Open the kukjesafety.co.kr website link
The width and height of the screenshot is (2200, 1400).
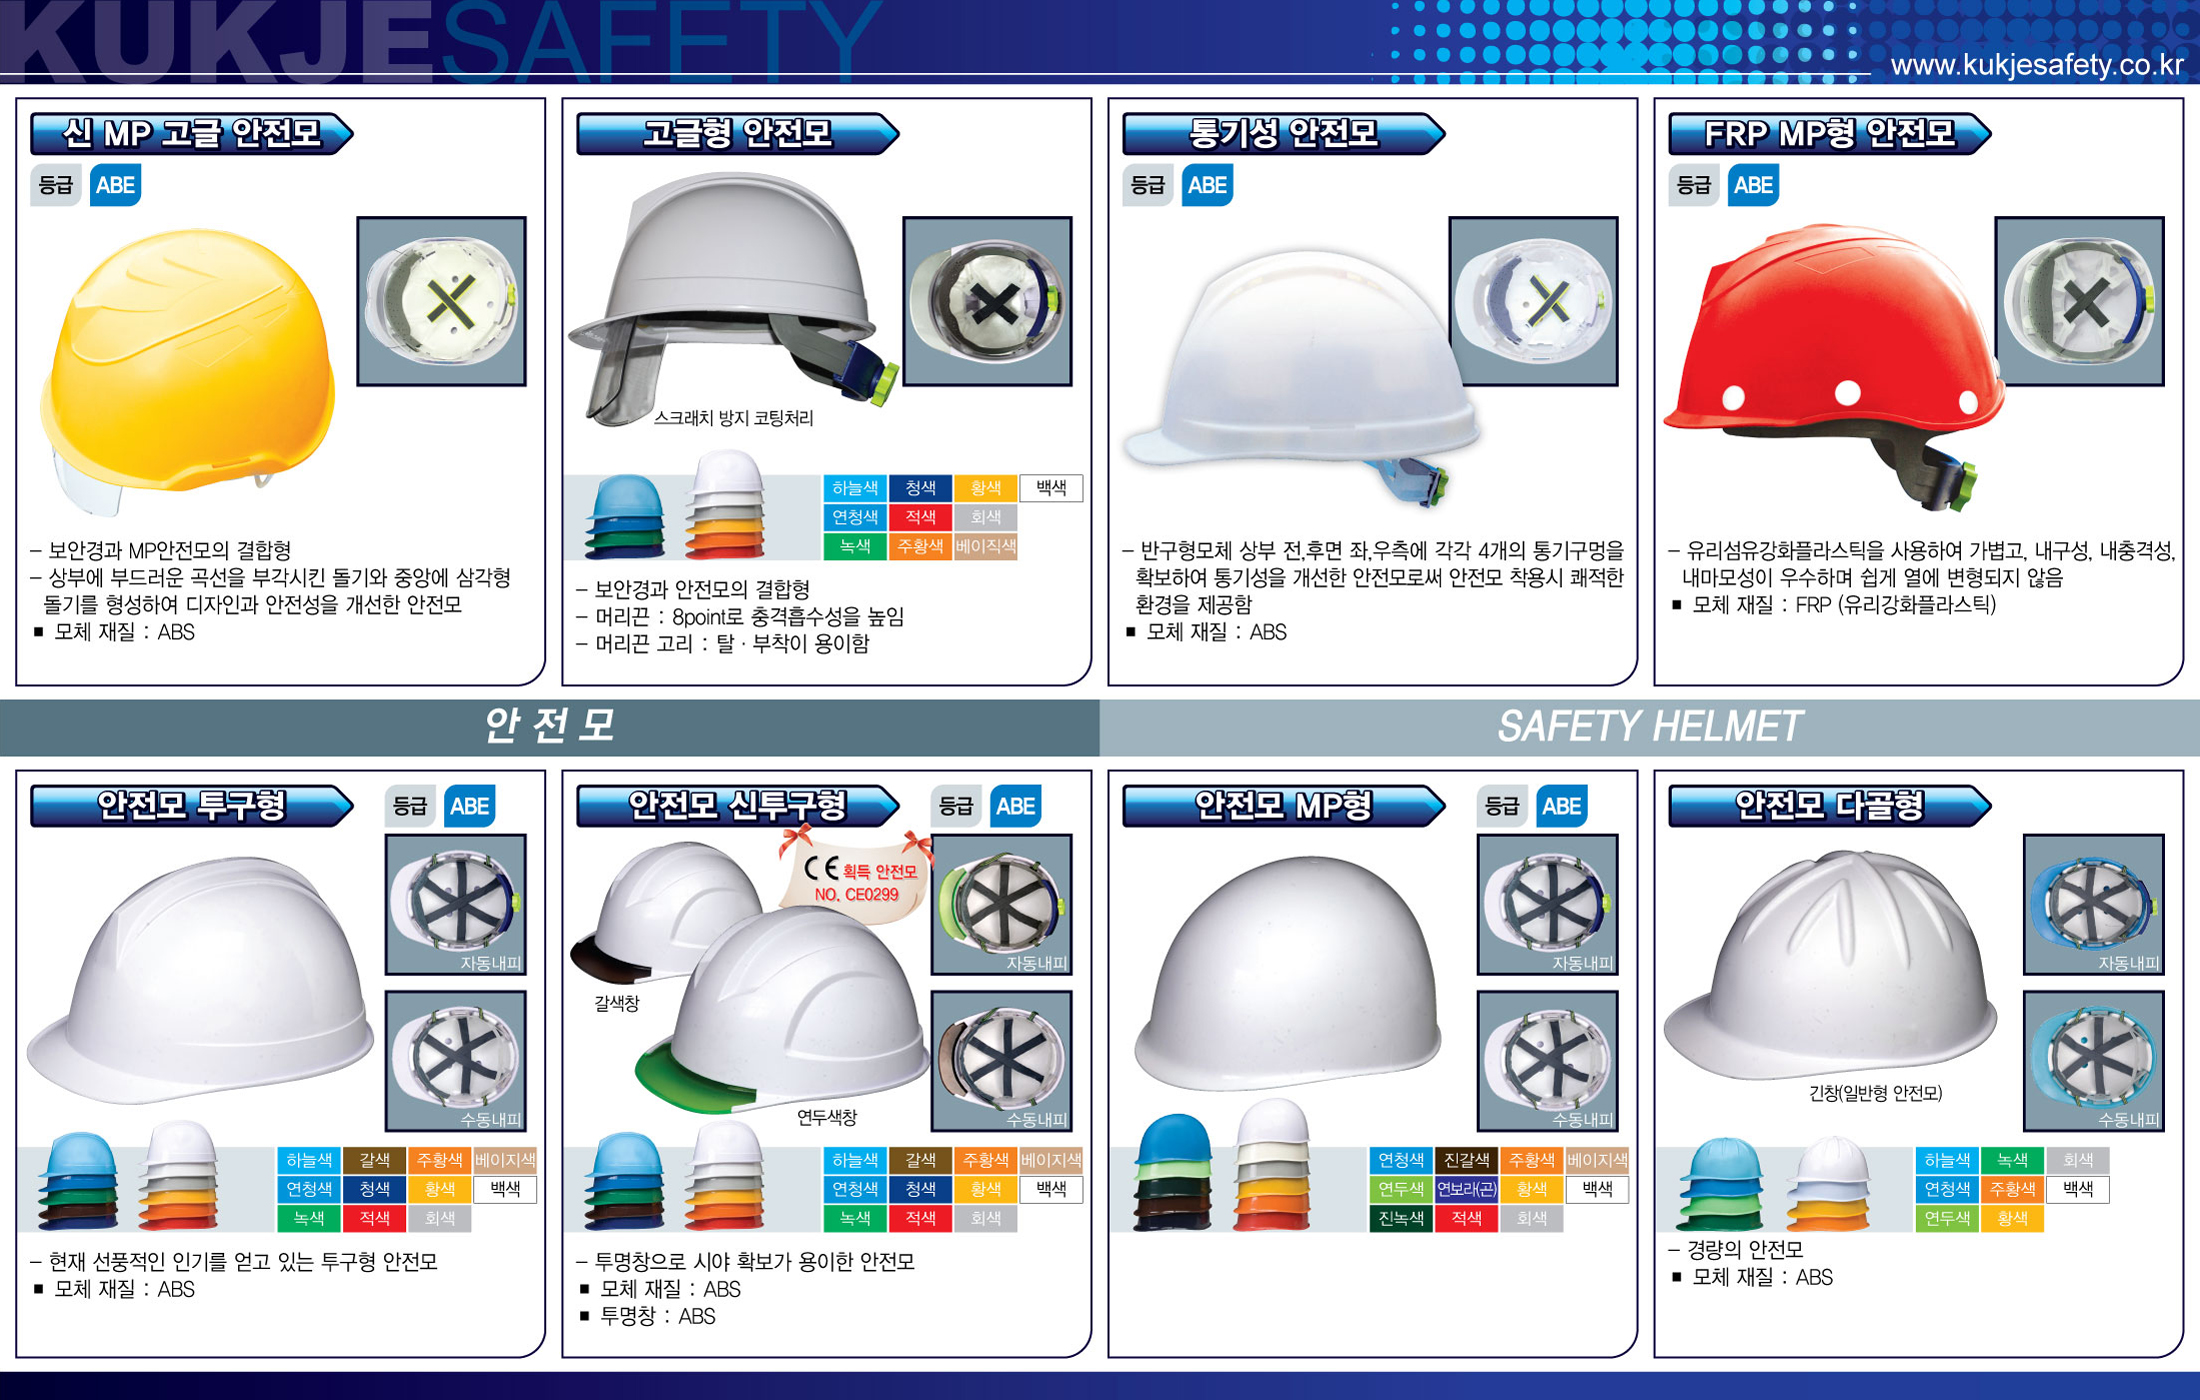[2036, 65]
